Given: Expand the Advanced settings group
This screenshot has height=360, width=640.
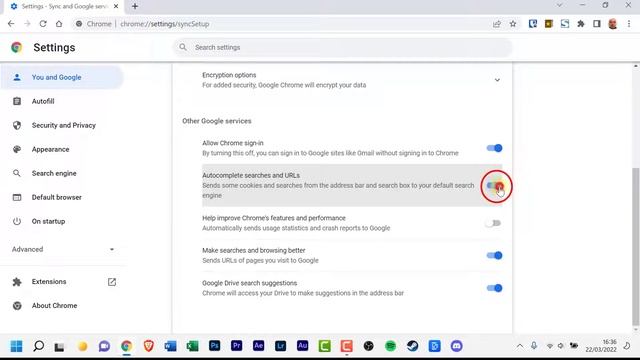Looking at the screenshot, I should coord(63,249).
